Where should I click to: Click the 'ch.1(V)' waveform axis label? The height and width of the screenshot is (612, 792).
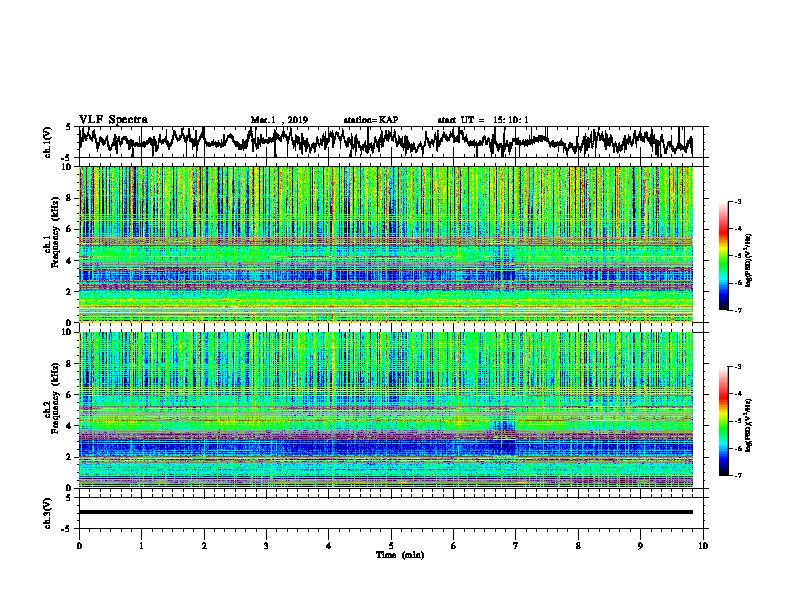tap(48, 142)
